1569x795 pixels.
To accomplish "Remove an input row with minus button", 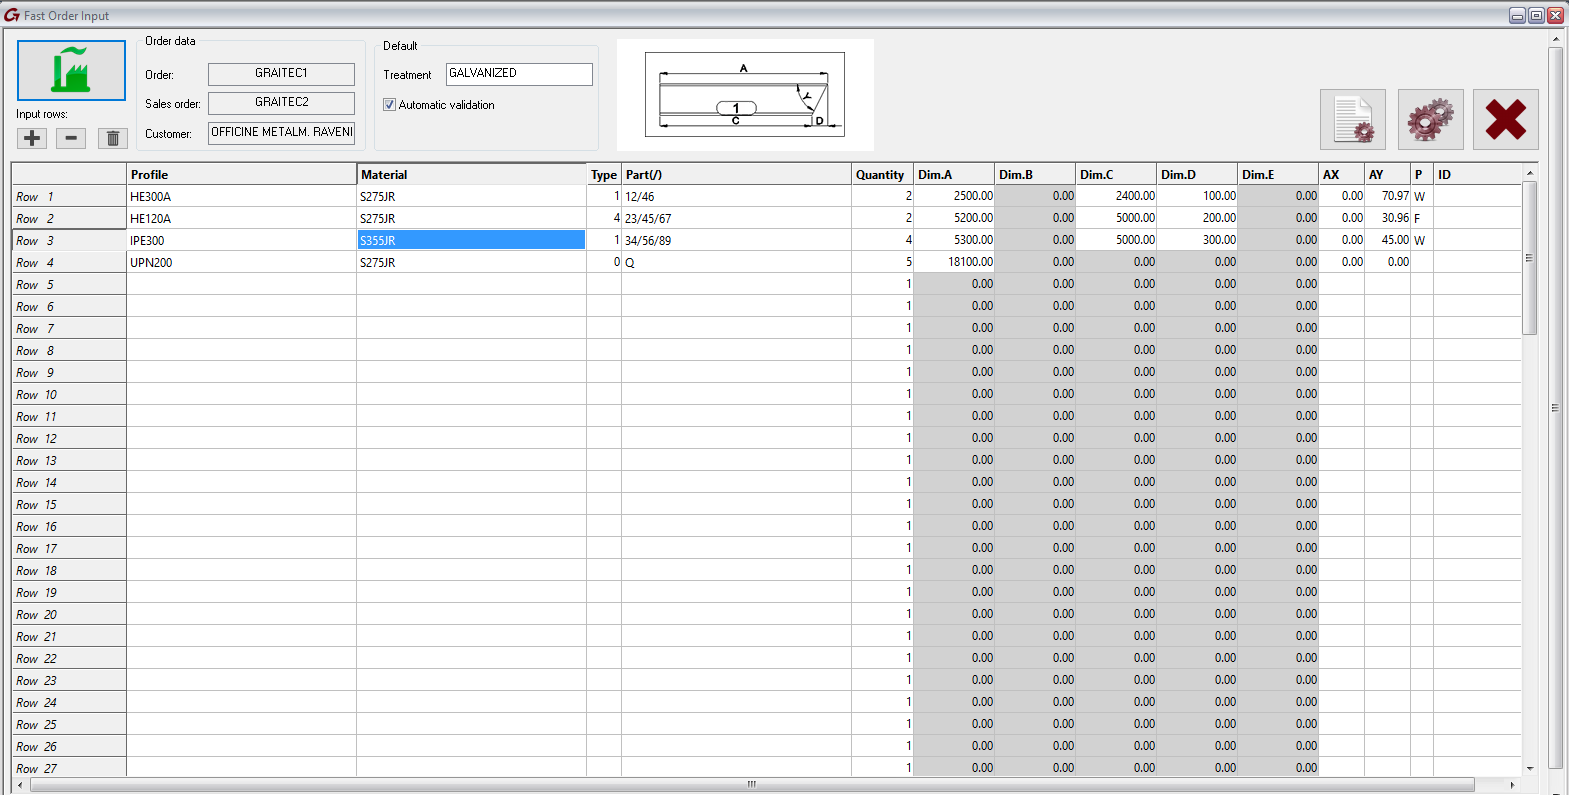I will [71, 138].
